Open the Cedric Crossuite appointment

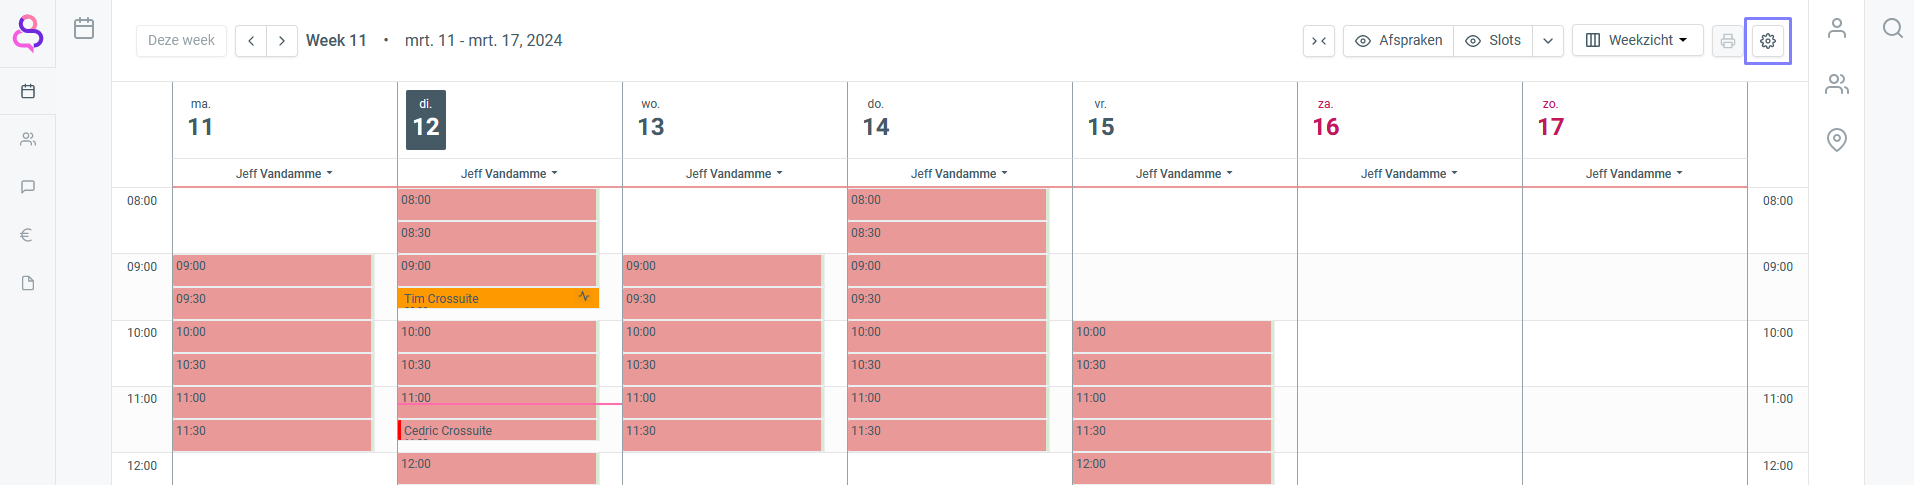490,431
